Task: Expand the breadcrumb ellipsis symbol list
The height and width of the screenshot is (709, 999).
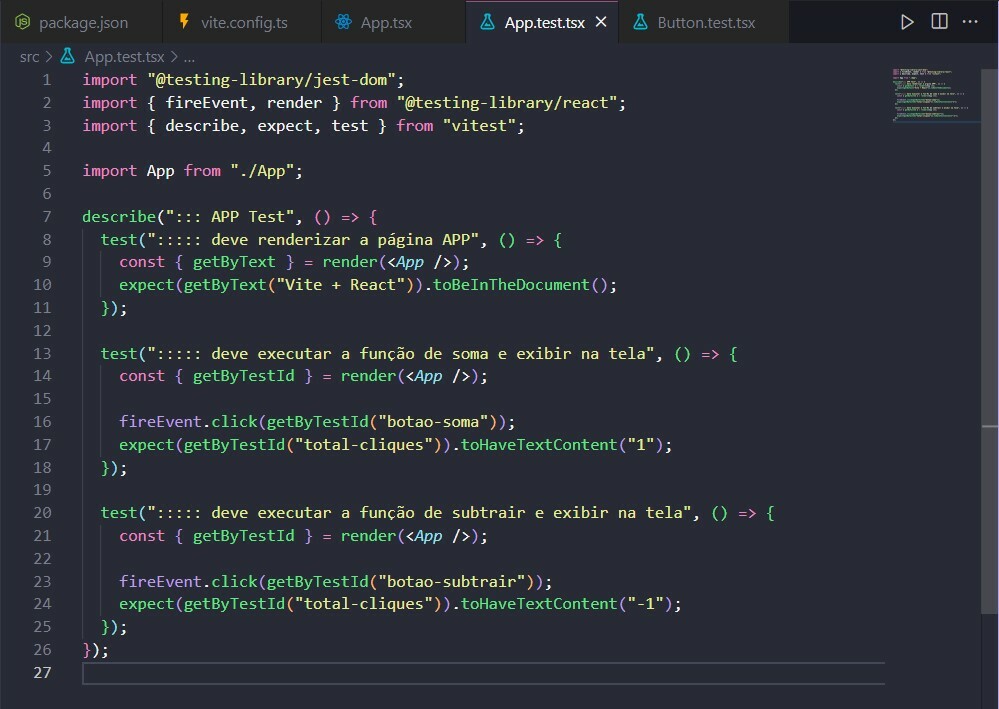Action: click(189, 57)
